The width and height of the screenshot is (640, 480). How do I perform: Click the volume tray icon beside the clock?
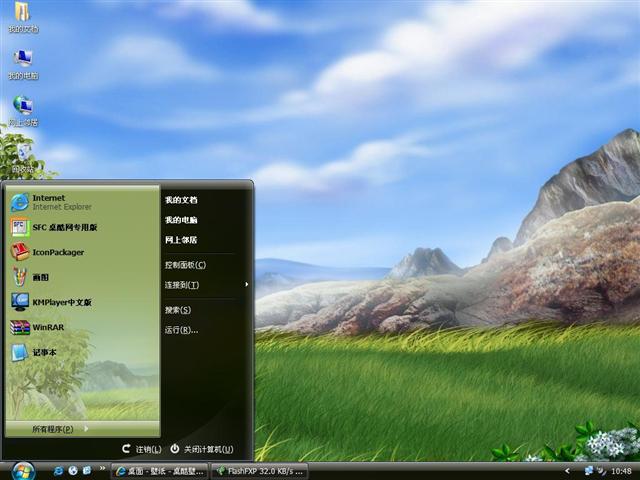[602, 471]
